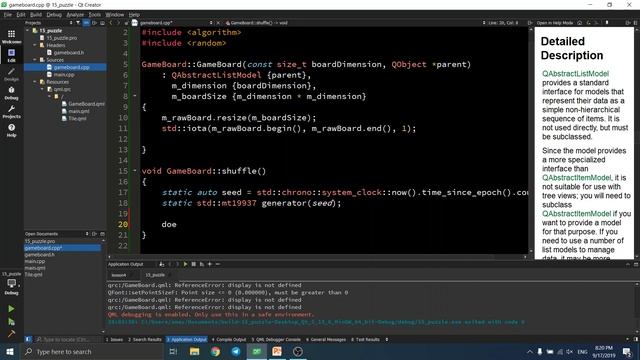640x360 pixels.
Task: Open the Window menu
Action: pos(115,15)
